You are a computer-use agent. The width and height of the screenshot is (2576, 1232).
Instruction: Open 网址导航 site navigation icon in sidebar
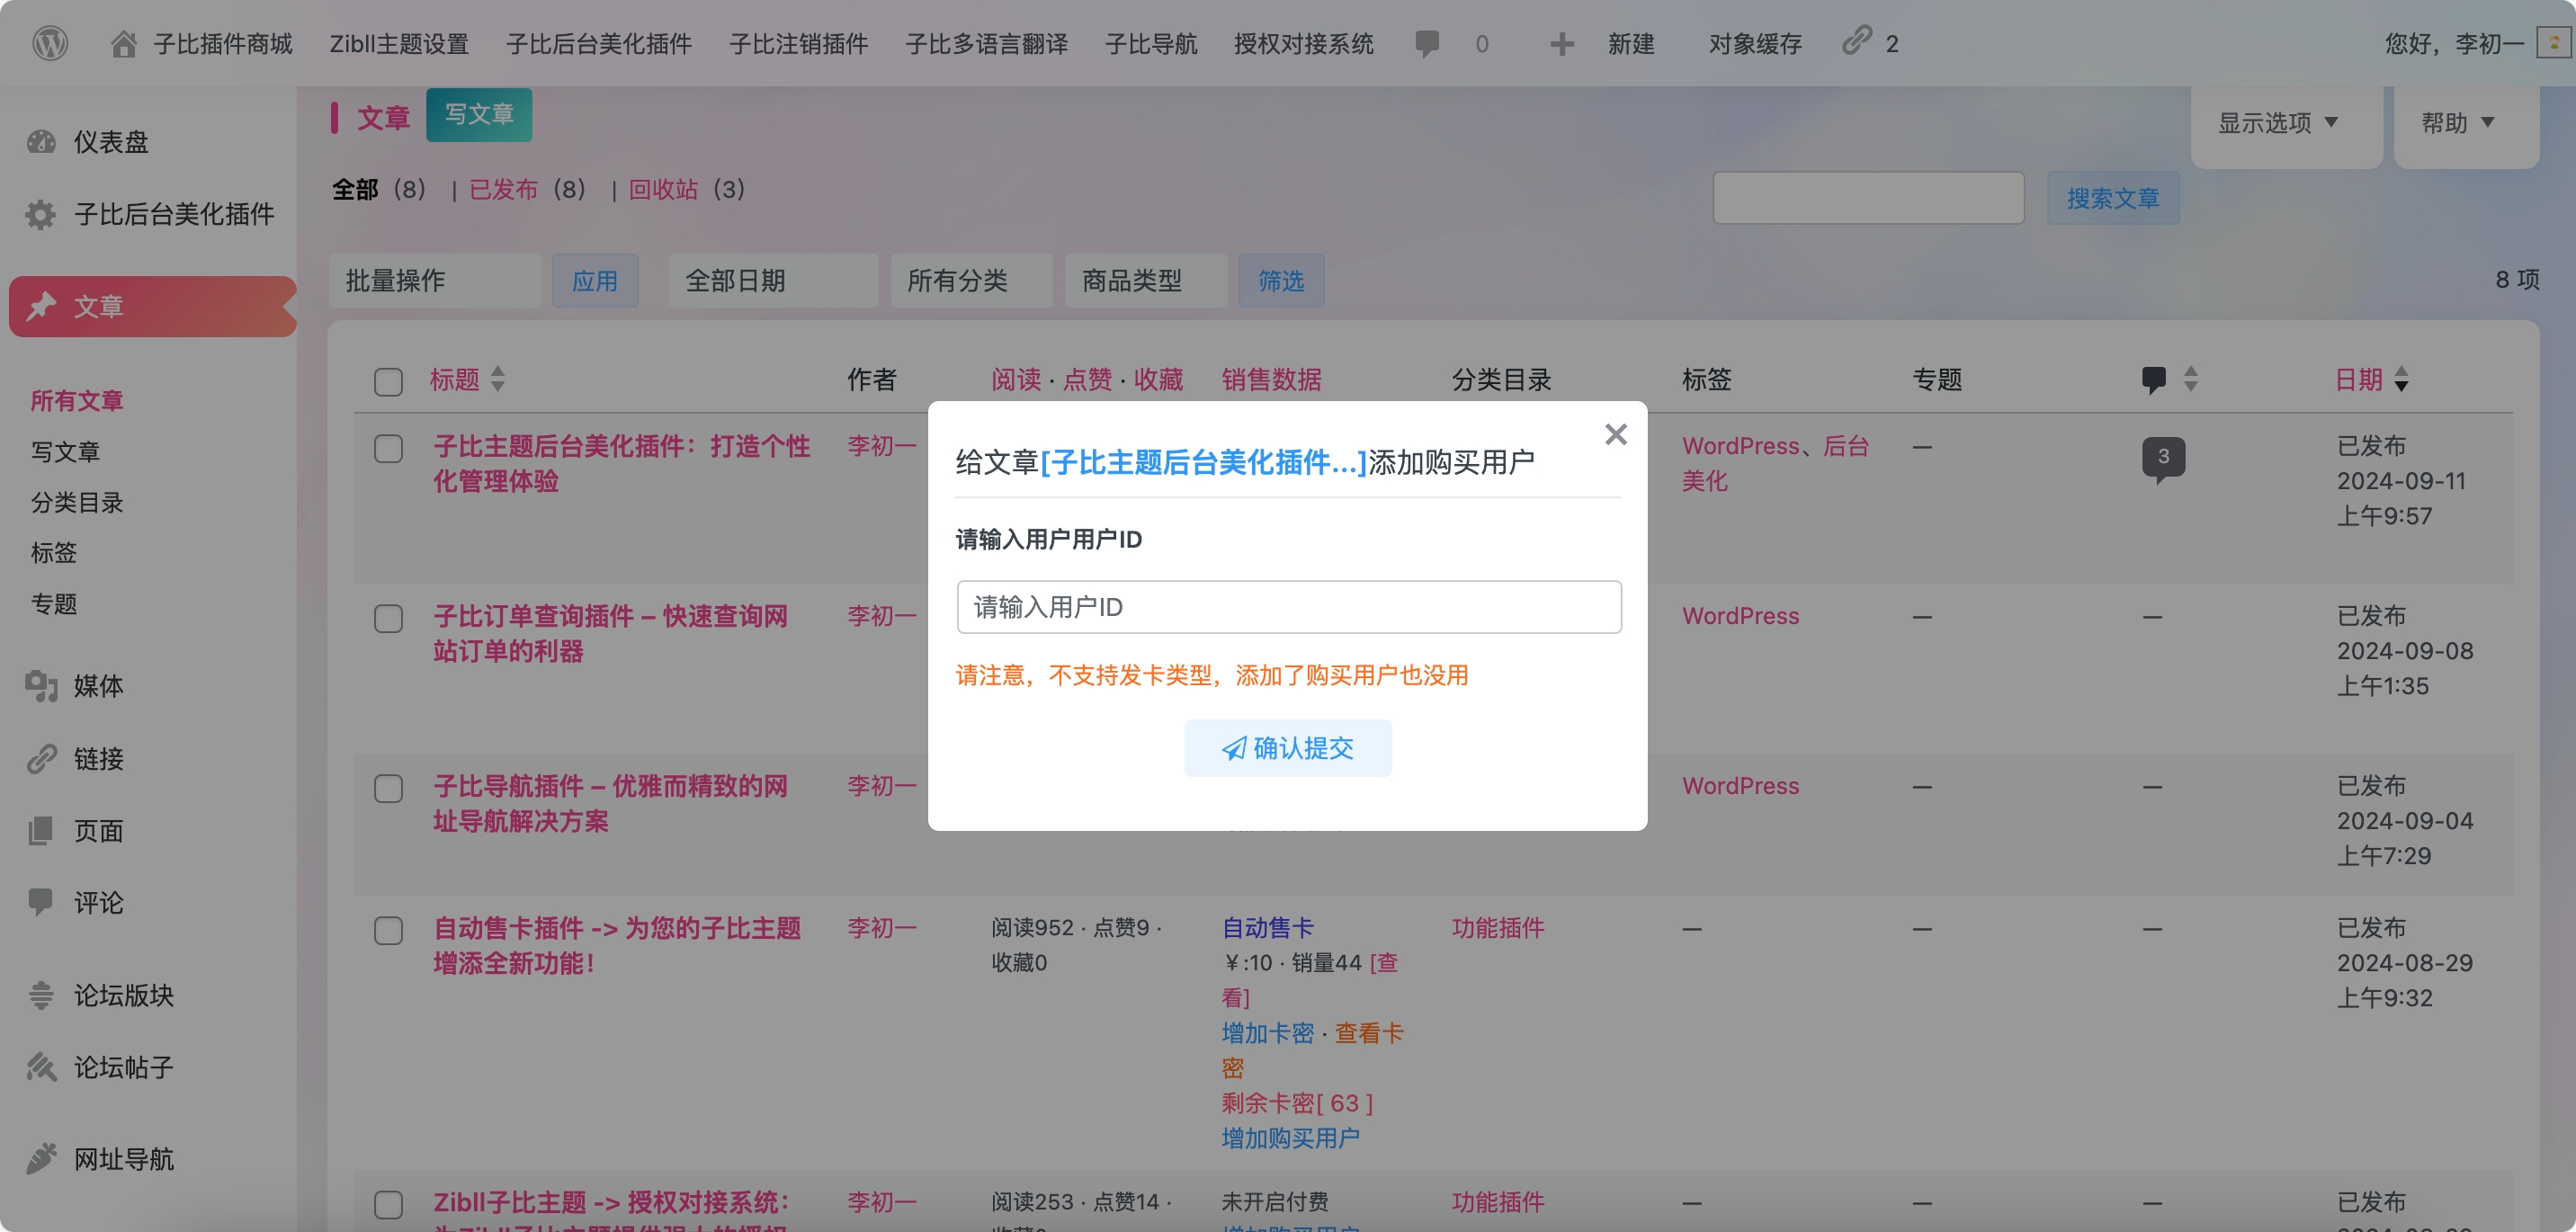coord(41,1159)
